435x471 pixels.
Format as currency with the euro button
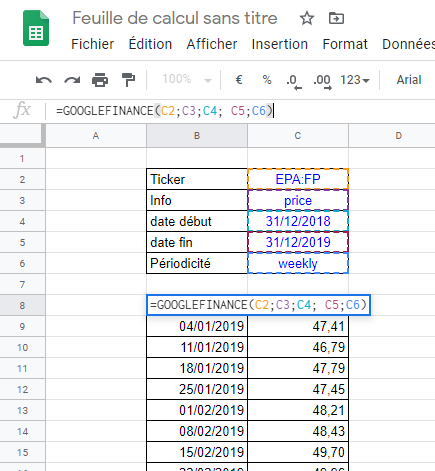tap(239, 80)
